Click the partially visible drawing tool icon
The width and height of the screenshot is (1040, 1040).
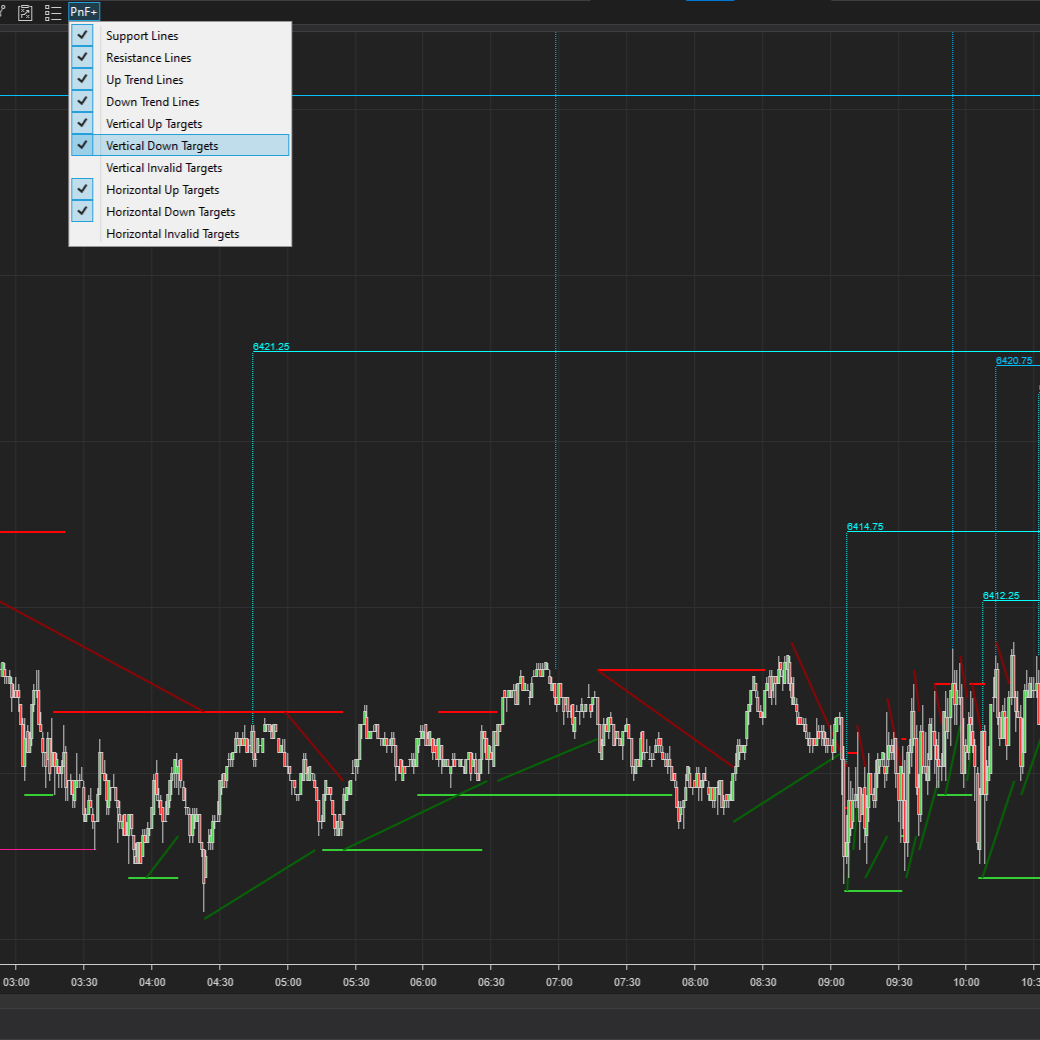4,12
